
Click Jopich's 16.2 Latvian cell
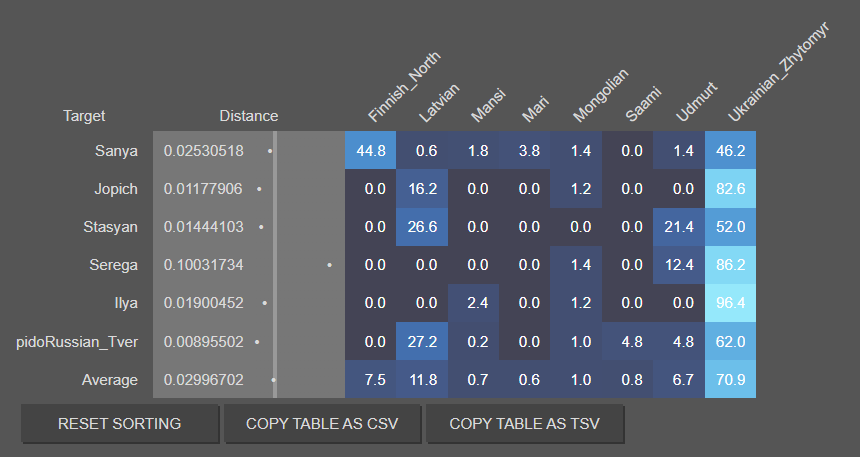(422, 189)
